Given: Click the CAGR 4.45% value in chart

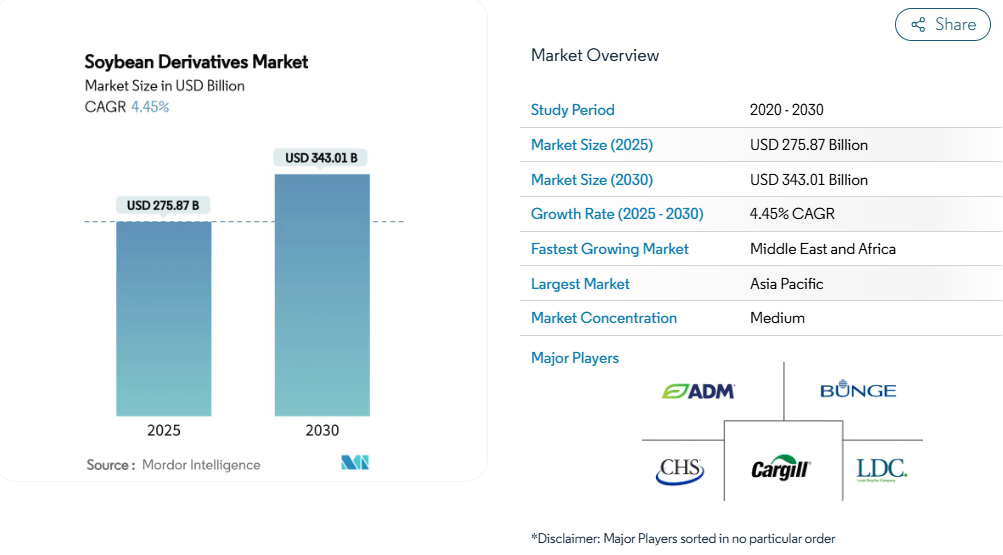Looking at the screenshot, I should coord(150,107).
